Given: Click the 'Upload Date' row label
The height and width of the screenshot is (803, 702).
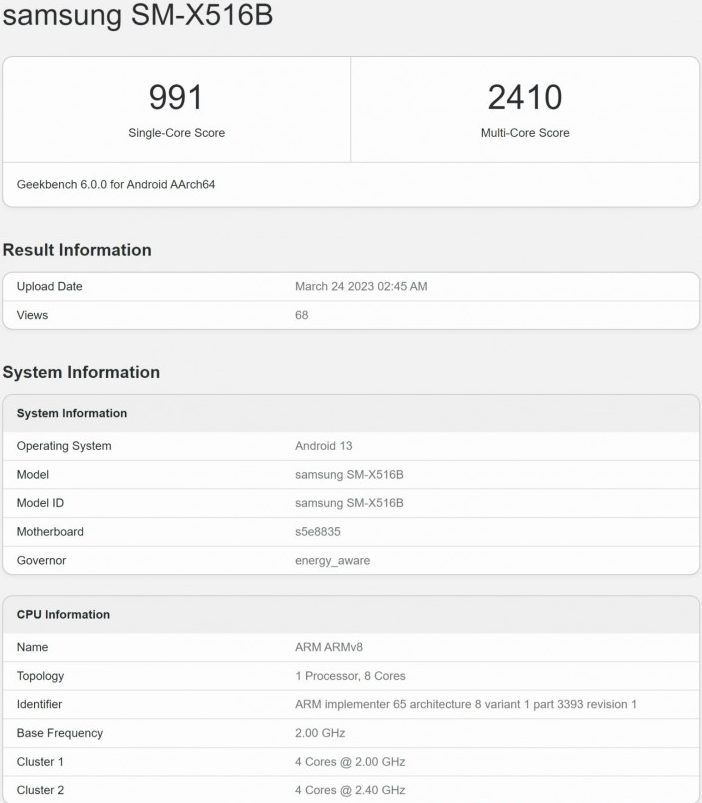Looking at the screenshot, I should tap(50, 286).
